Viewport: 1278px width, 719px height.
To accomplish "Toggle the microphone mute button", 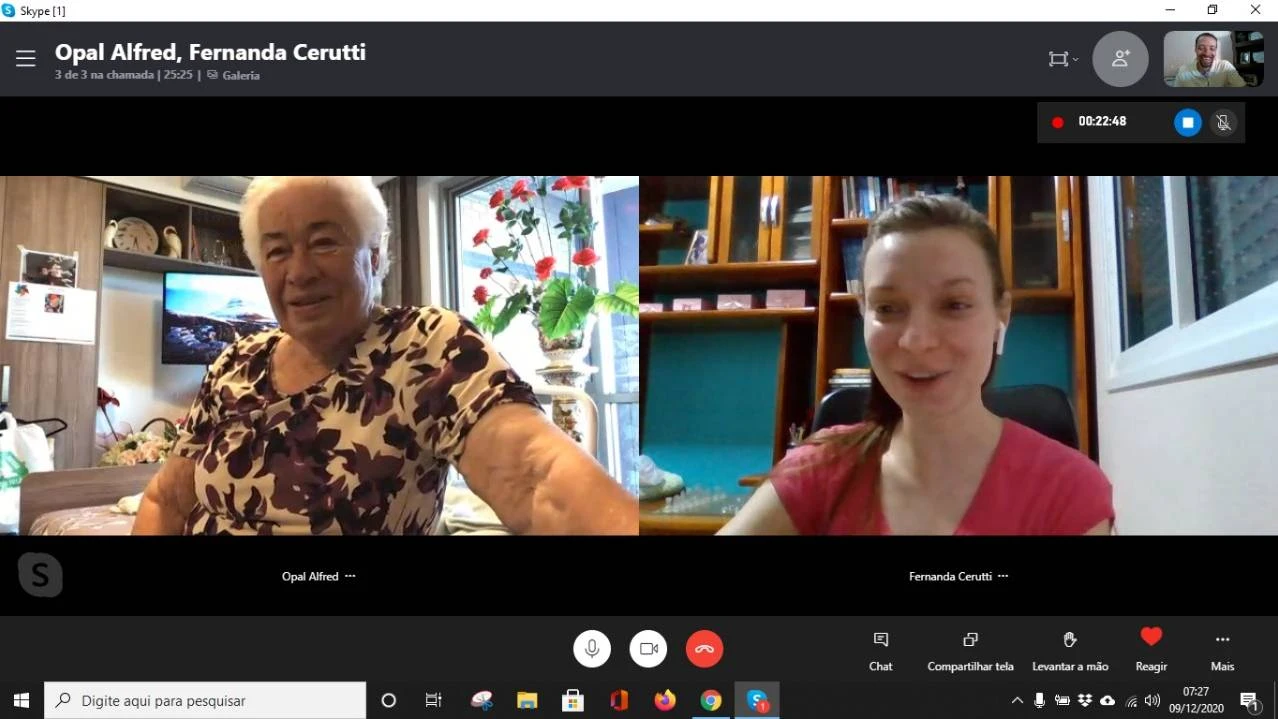I will (592, 649).
